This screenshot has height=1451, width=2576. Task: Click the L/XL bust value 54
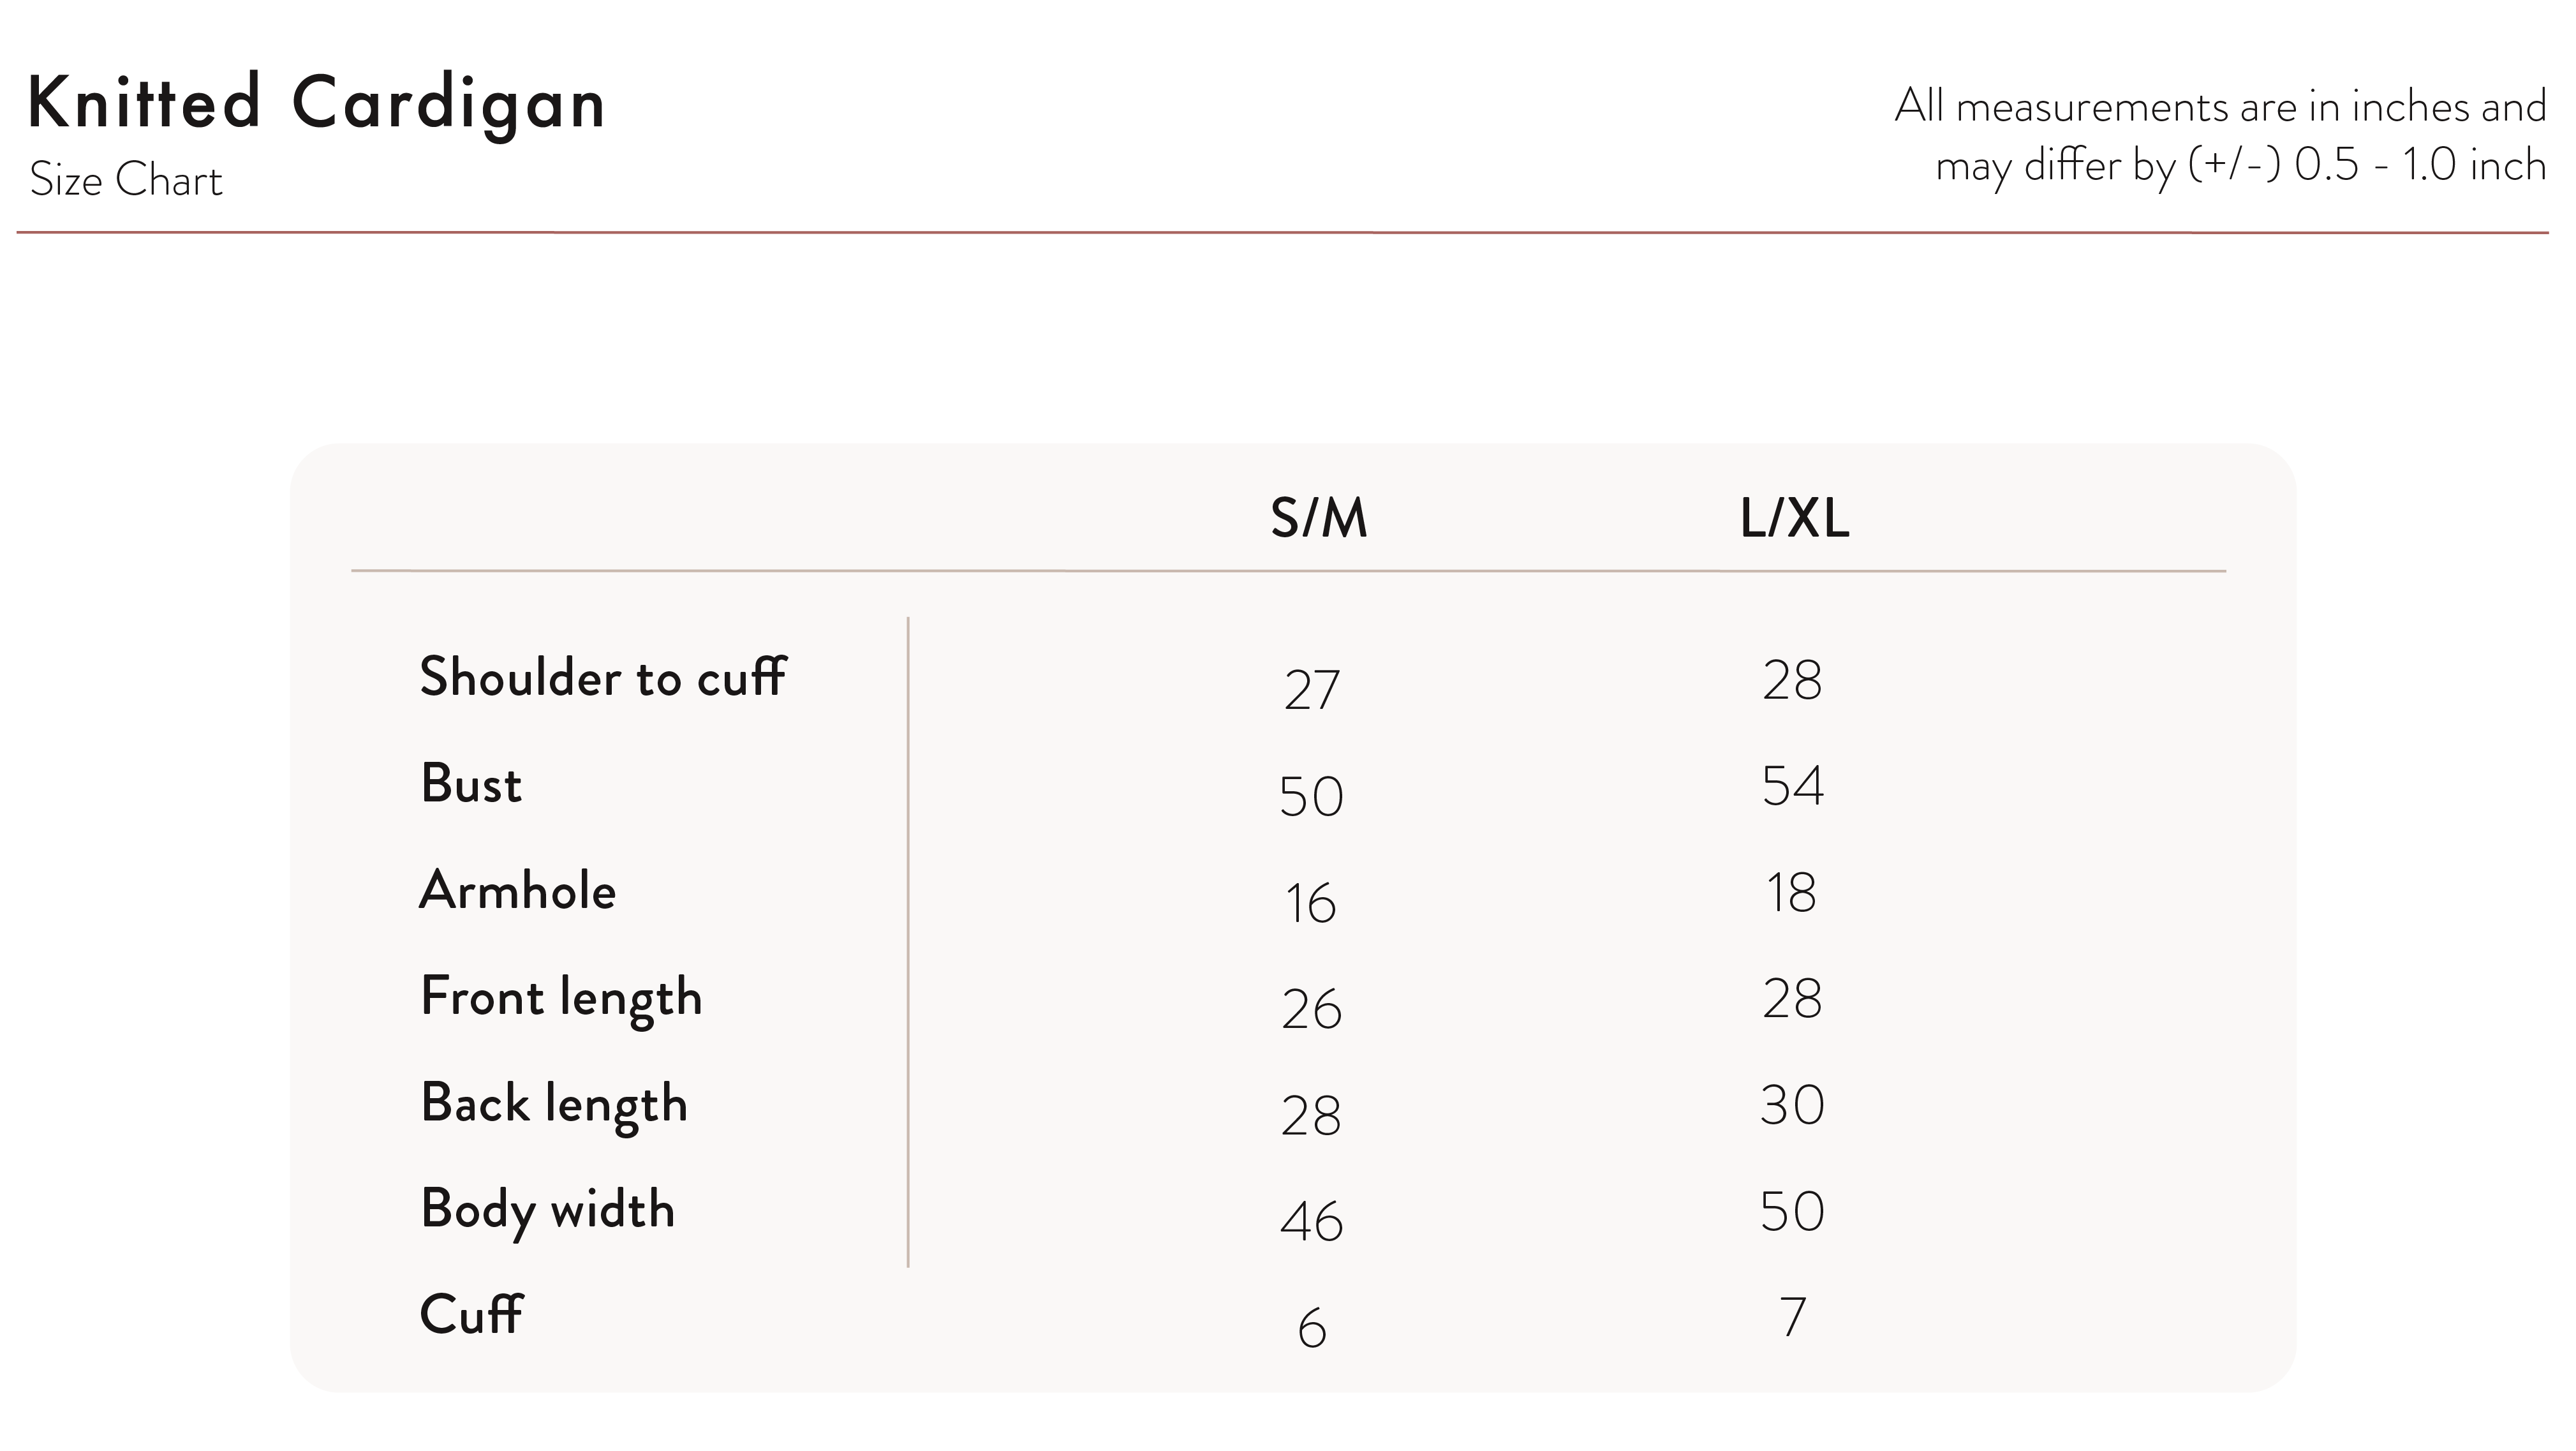point(1793,786)
